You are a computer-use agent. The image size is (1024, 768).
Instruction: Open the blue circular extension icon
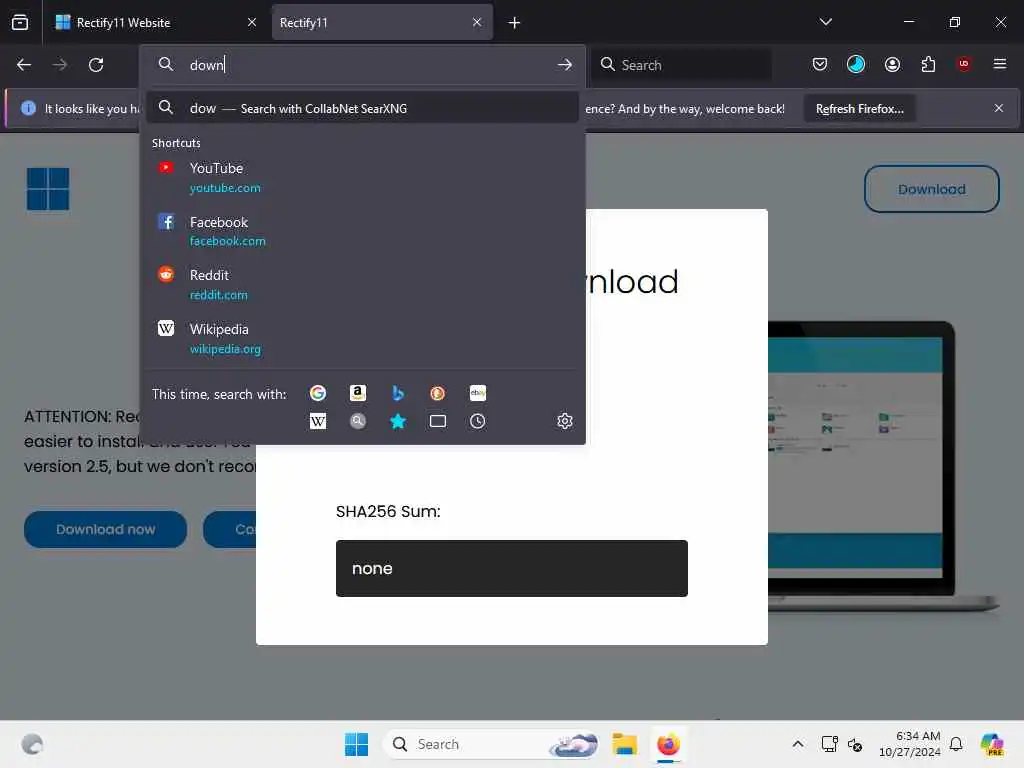[856, 64]
